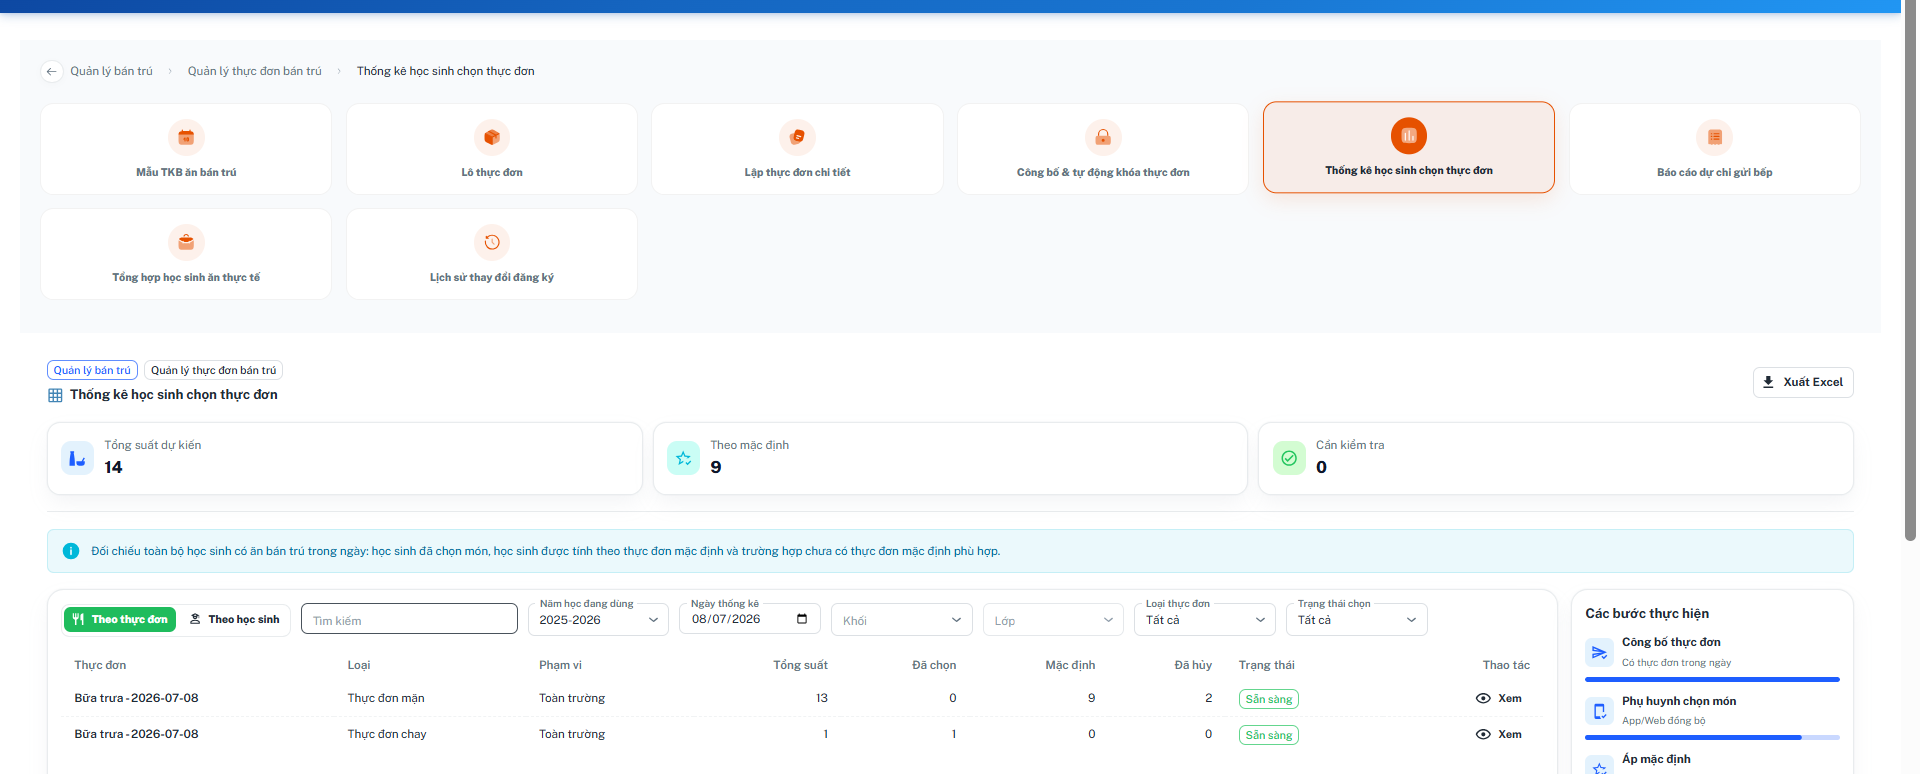Open the Báo cáo dự chi gửi bếp icon
1920x774 pixels.
click(1715, 137)
